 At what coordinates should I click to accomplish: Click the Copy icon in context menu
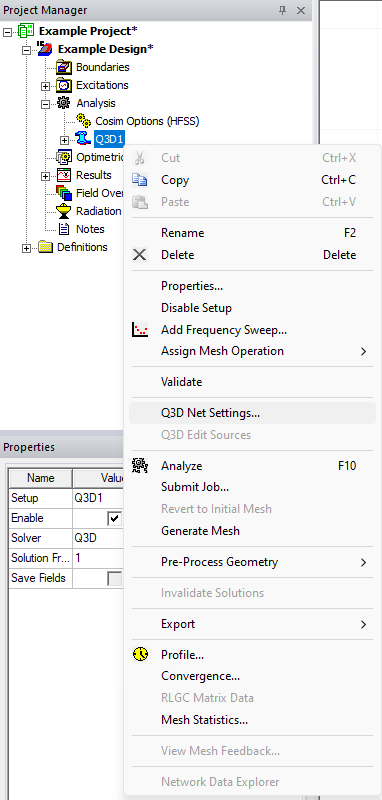(x=139, y=180)
